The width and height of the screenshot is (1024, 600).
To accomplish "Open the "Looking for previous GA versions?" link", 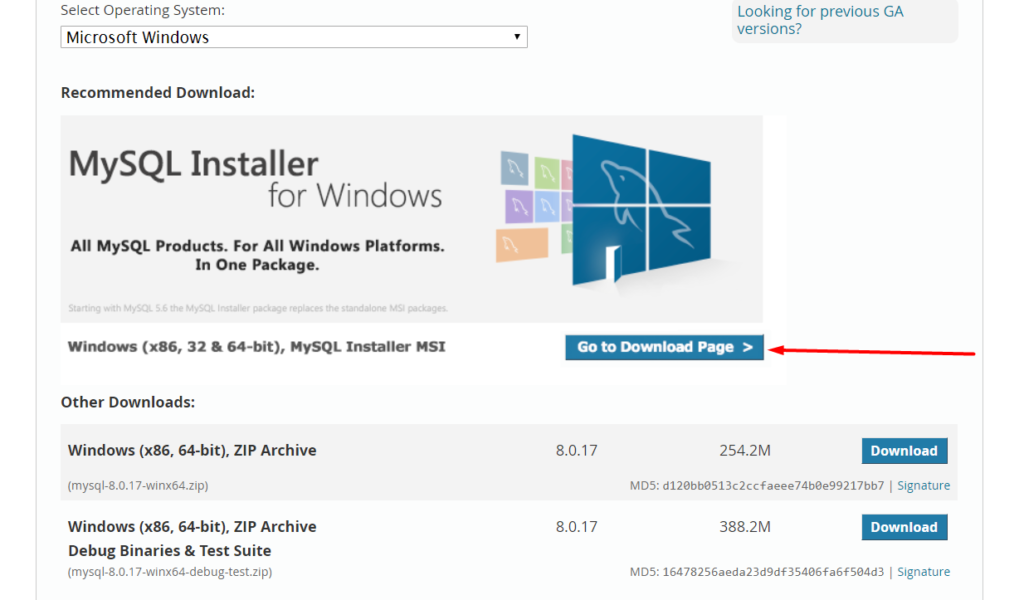I will (x=819, y=19).
